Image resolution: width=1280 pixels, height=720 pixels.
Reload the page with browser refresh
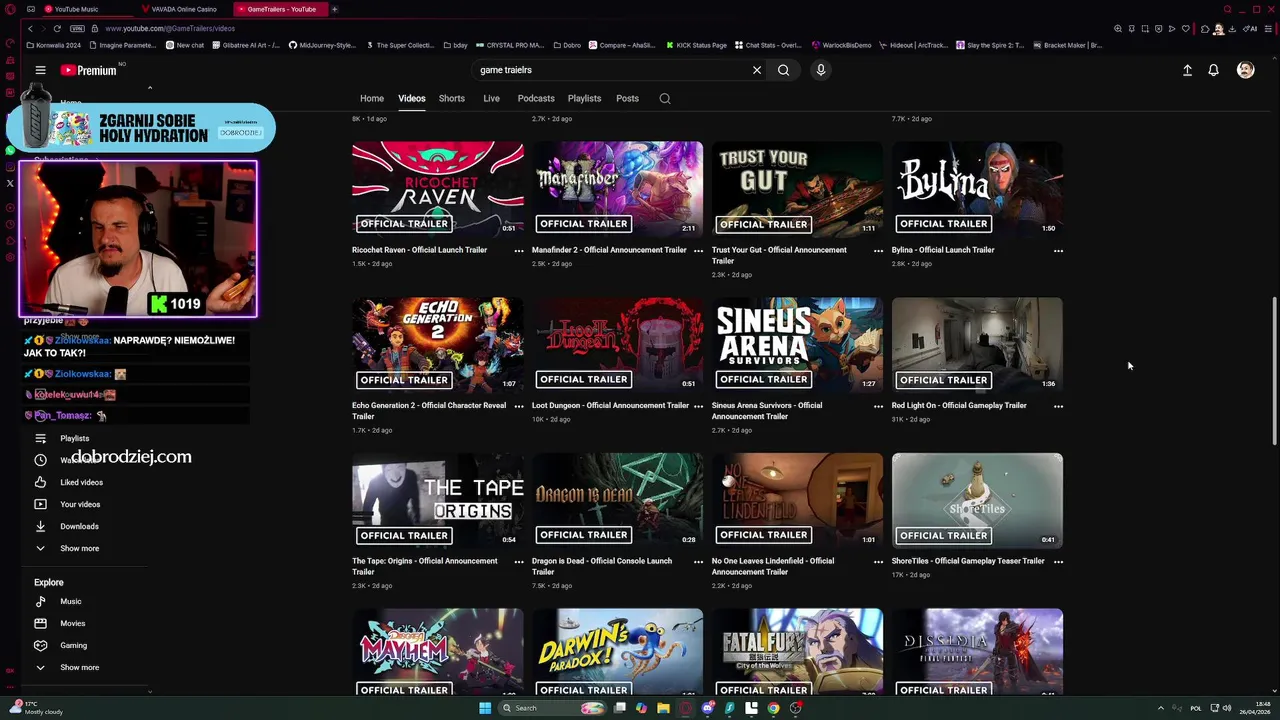(57, 28)
